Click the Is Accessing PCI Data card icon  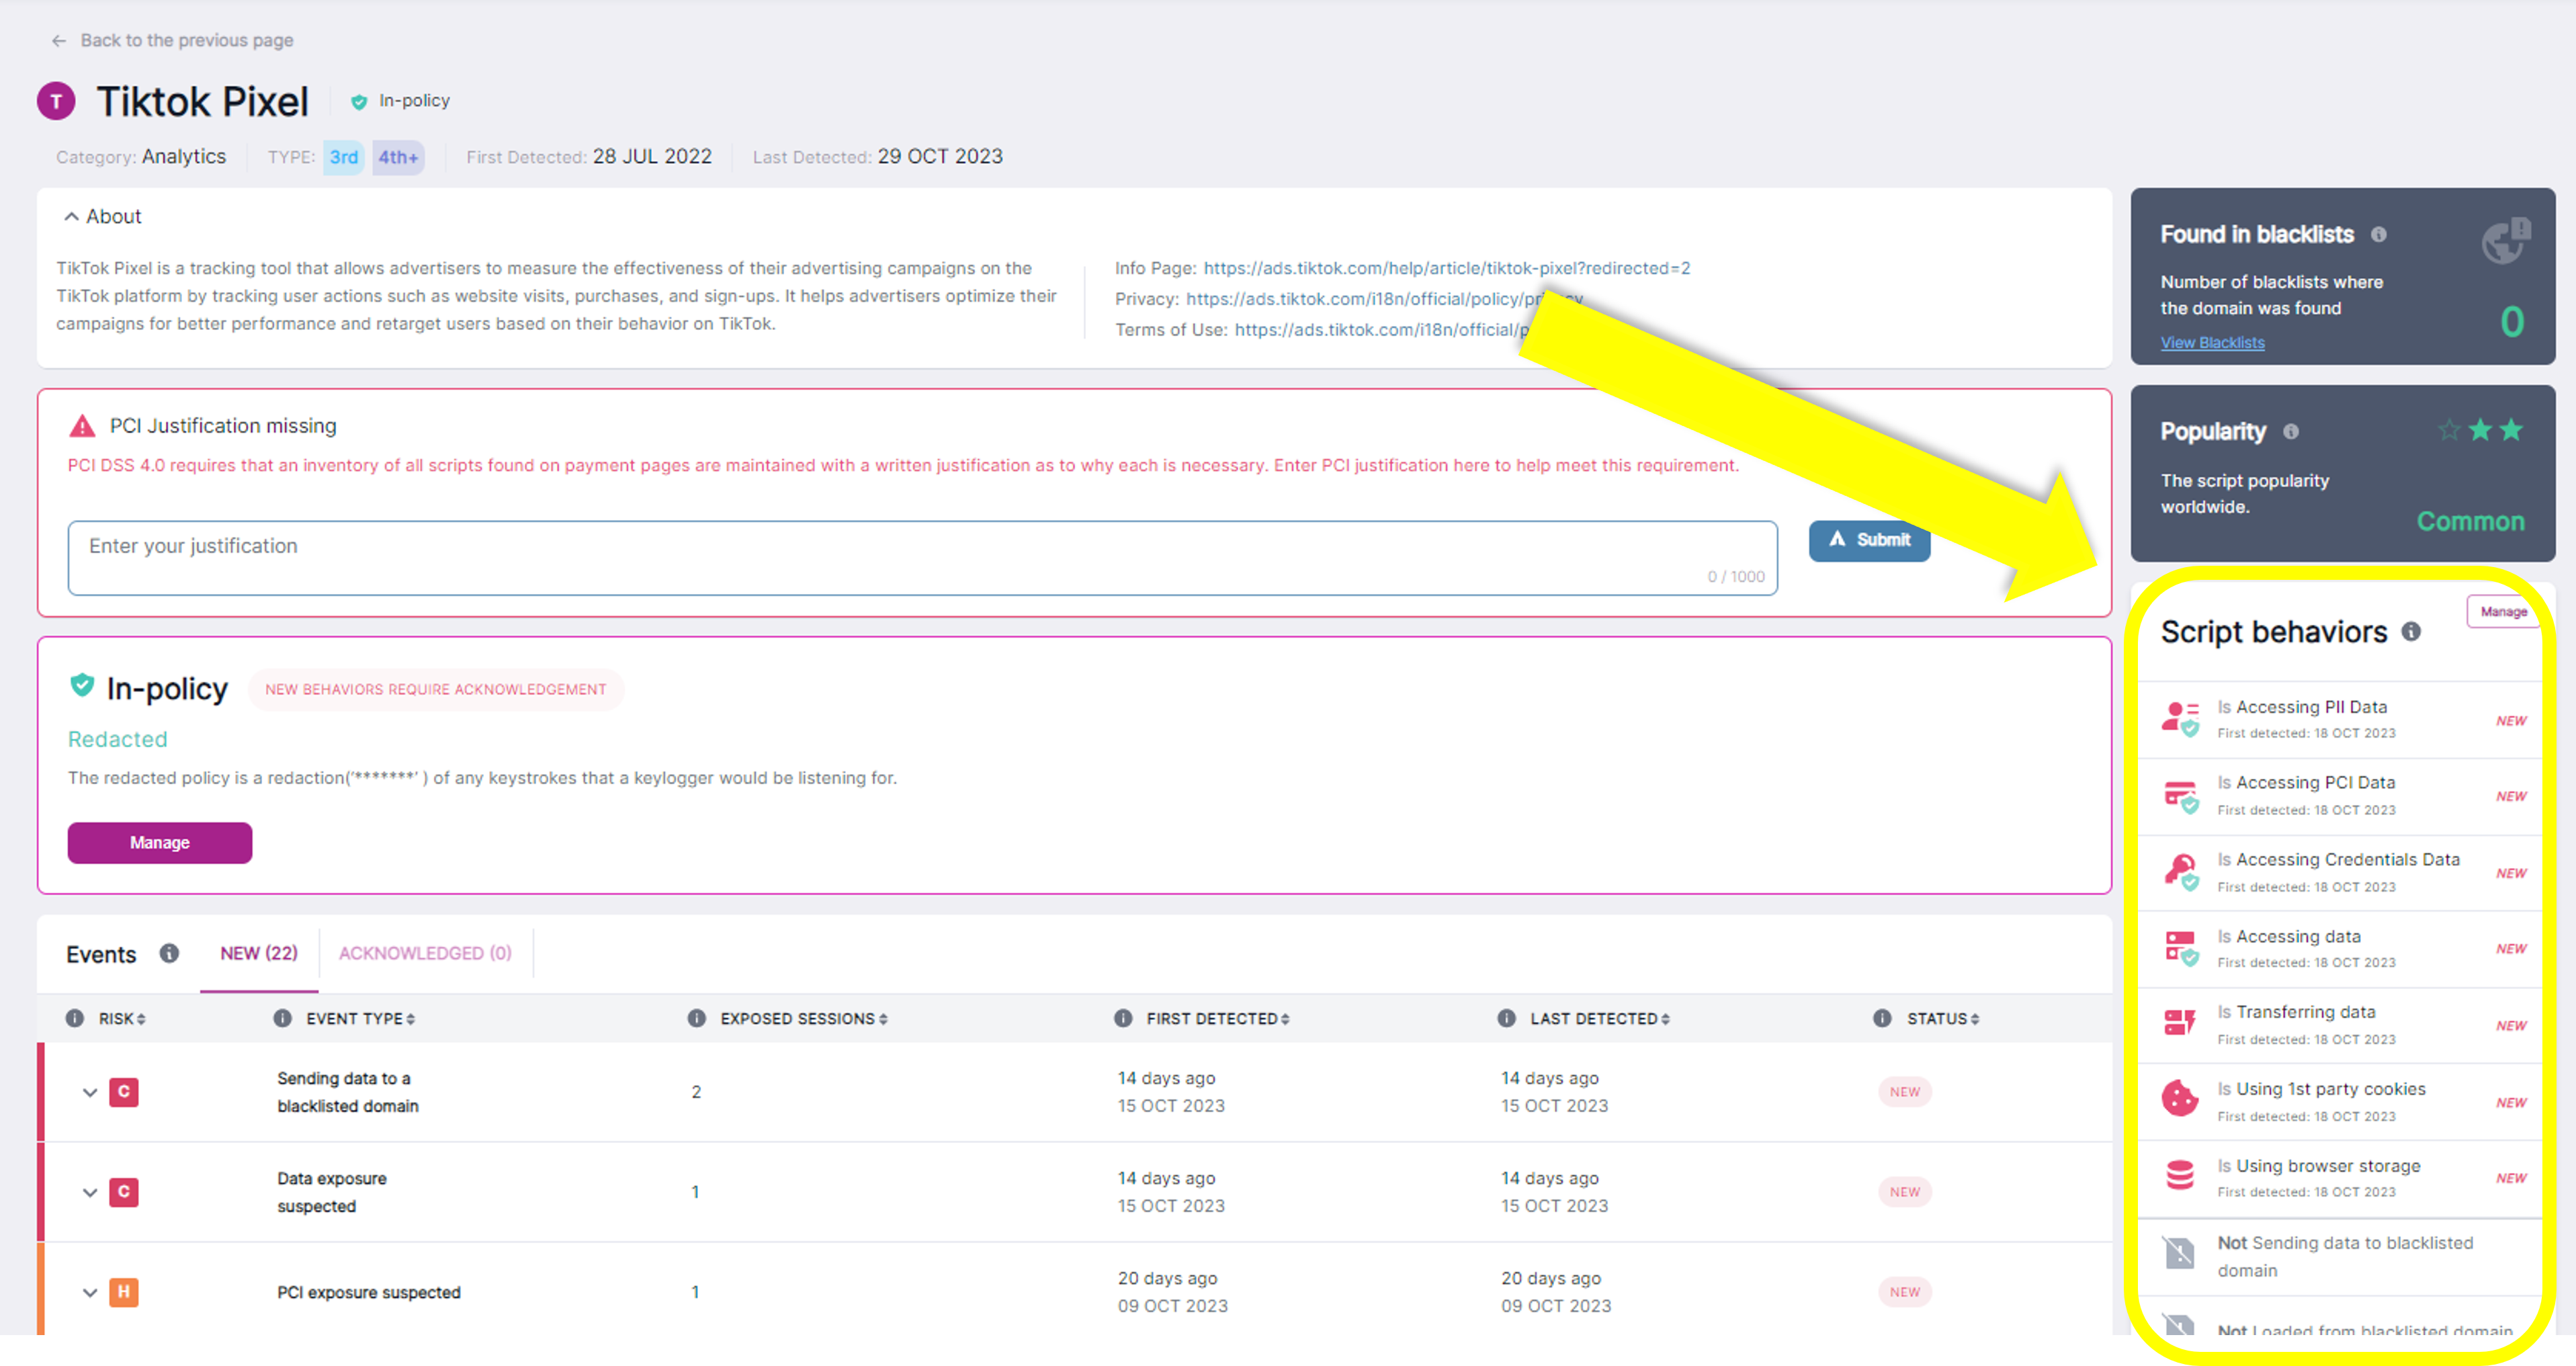tap(2181, 796)
